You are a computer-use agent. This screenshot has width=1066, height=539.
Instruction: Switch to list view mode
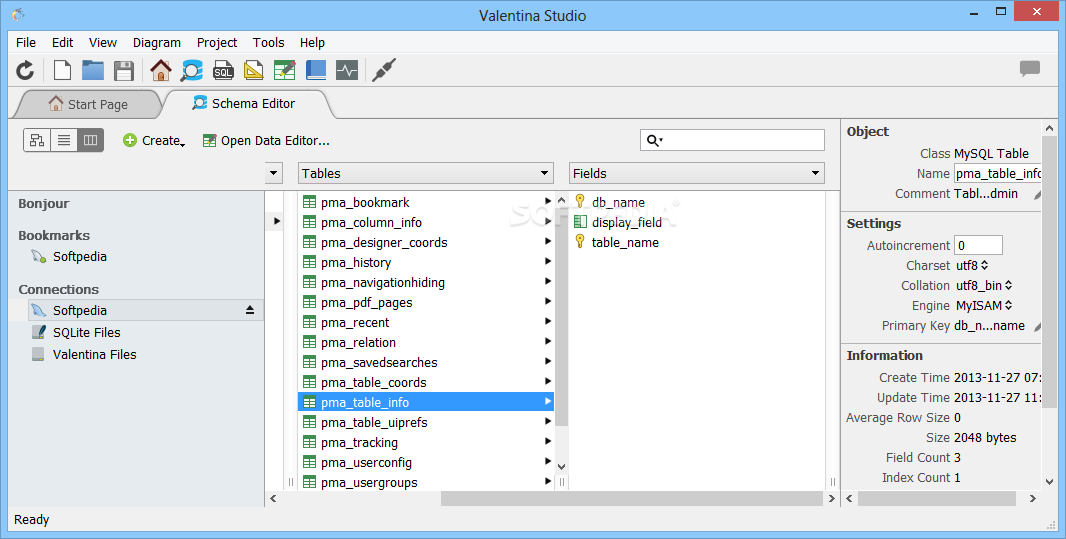[64, 140]
